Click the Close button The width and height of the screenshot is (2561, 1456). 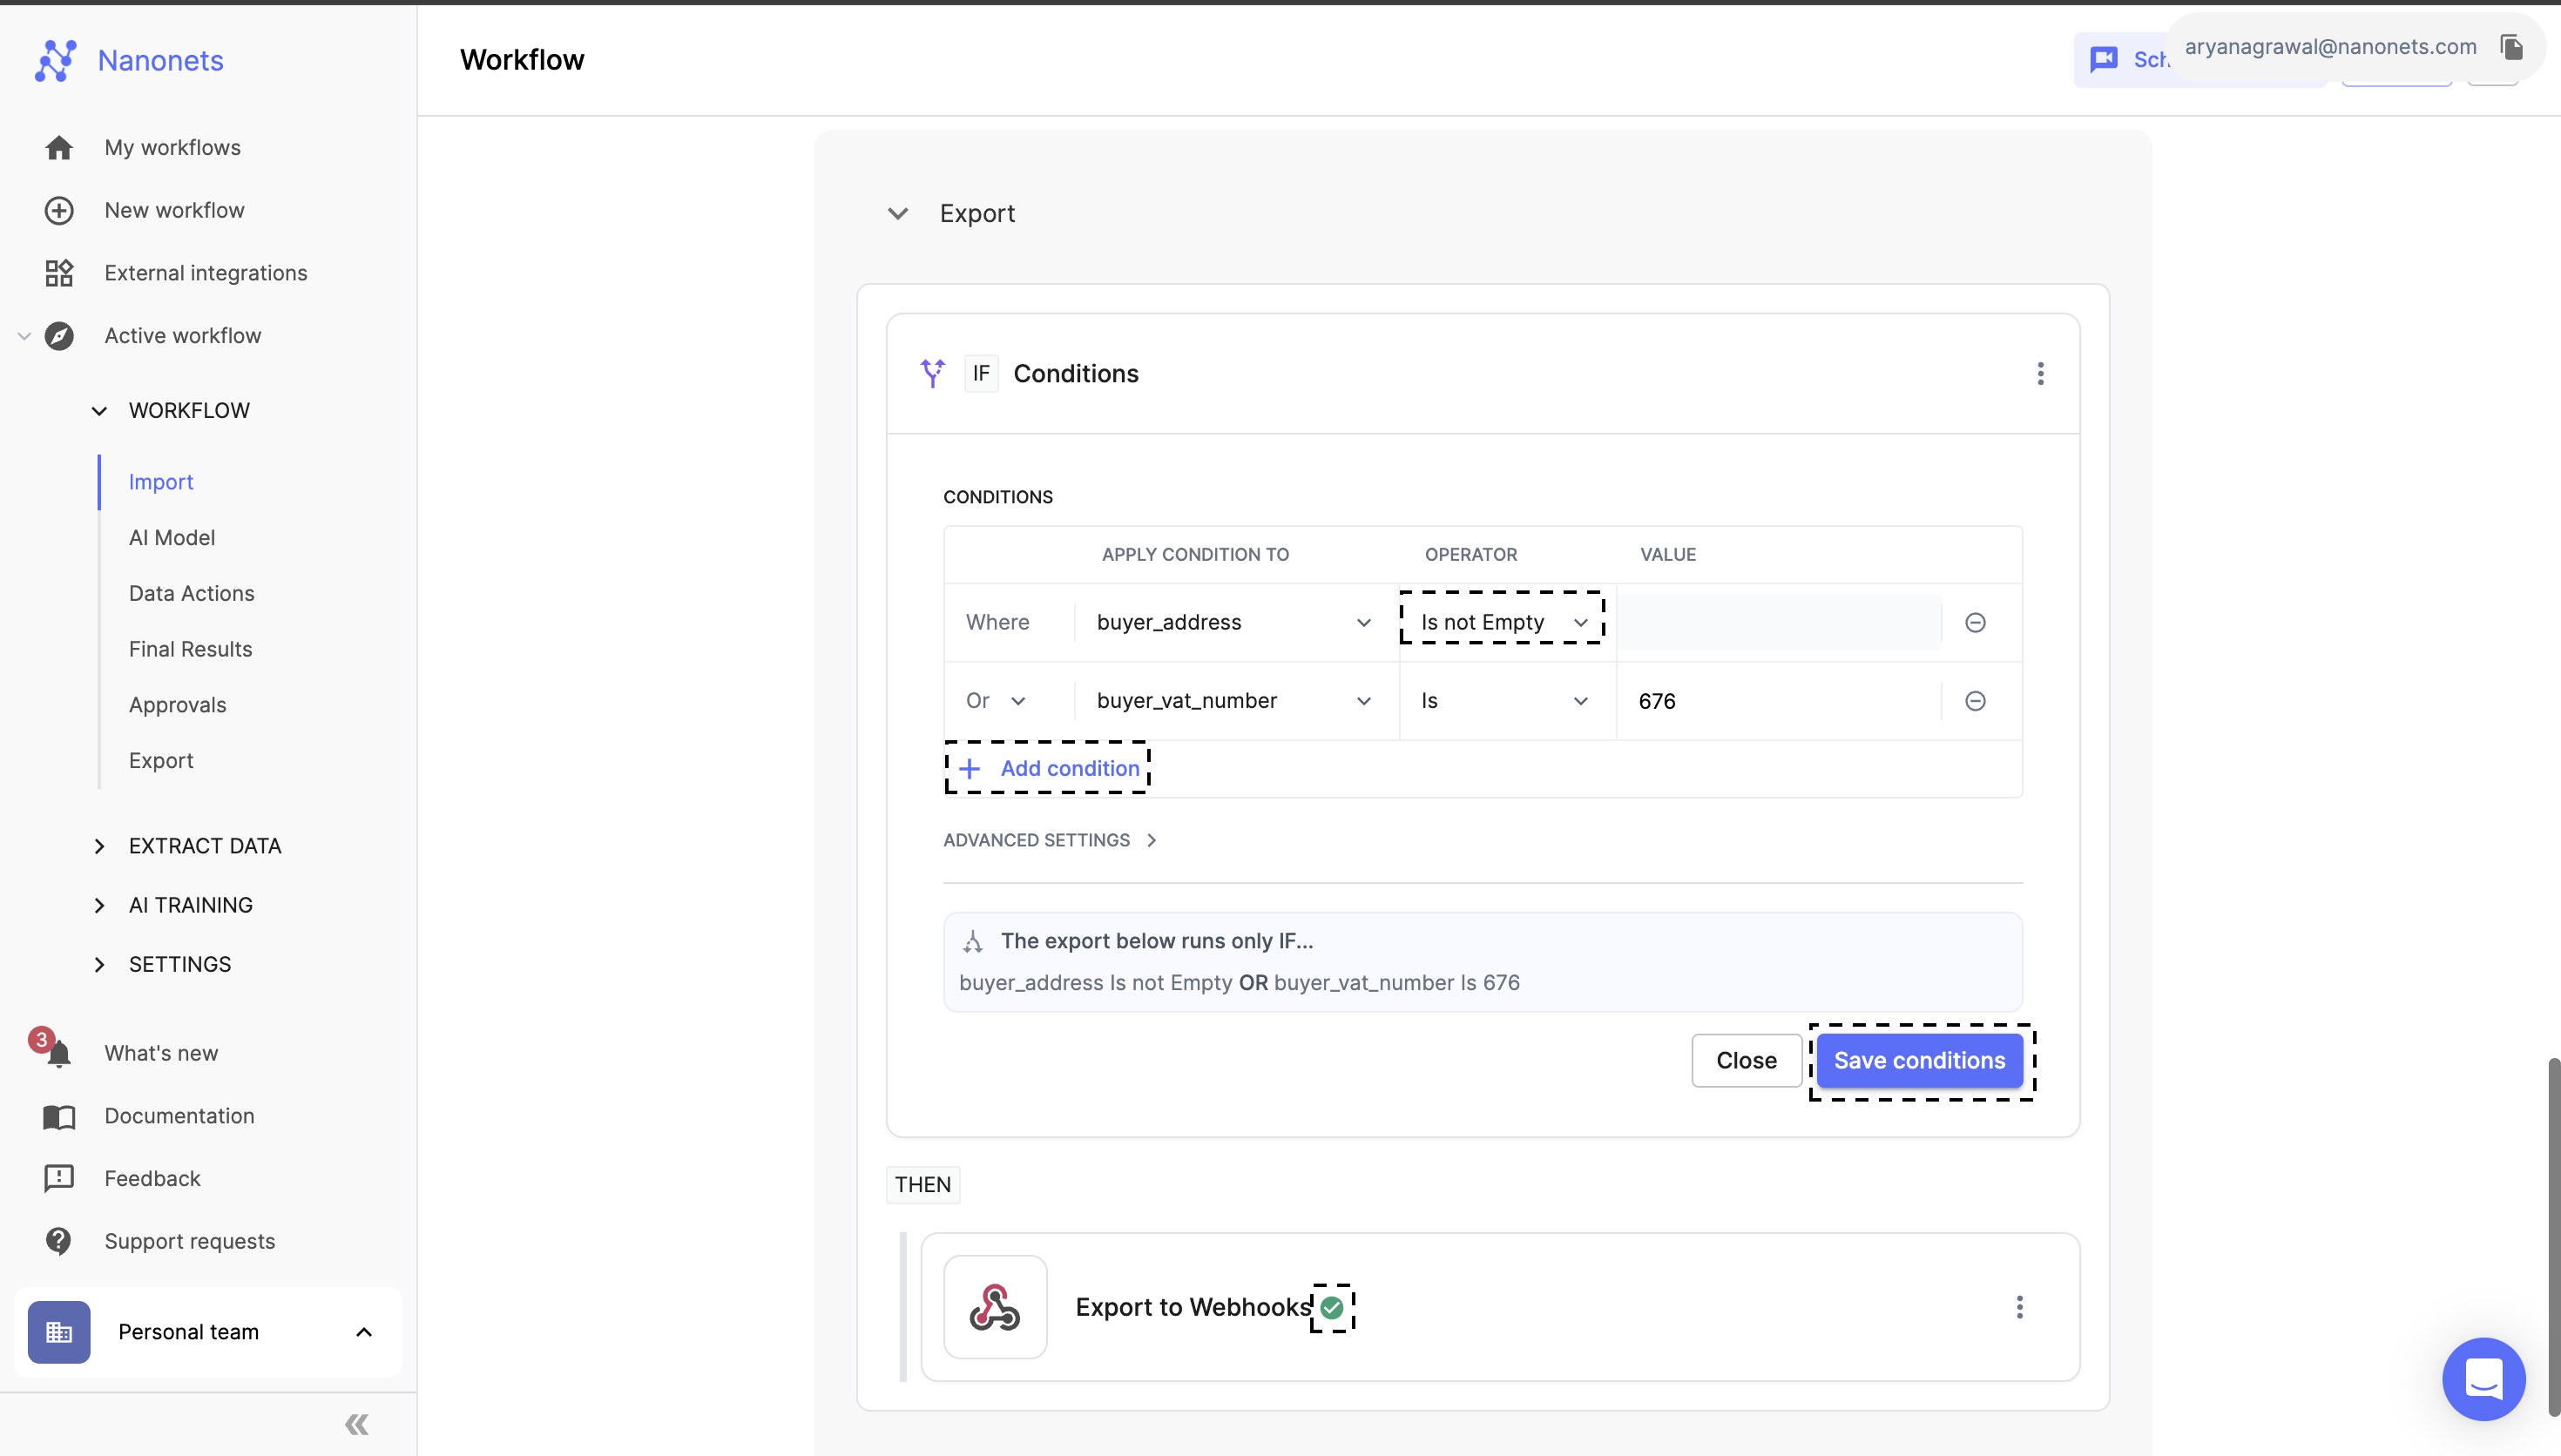(1746, 1060)
